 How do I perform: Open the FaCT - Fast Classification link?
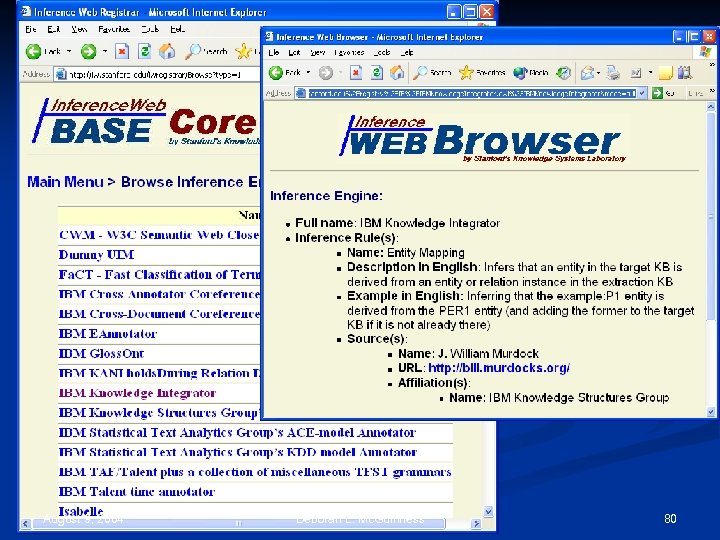pyautogui.click(x=159, y=275)
